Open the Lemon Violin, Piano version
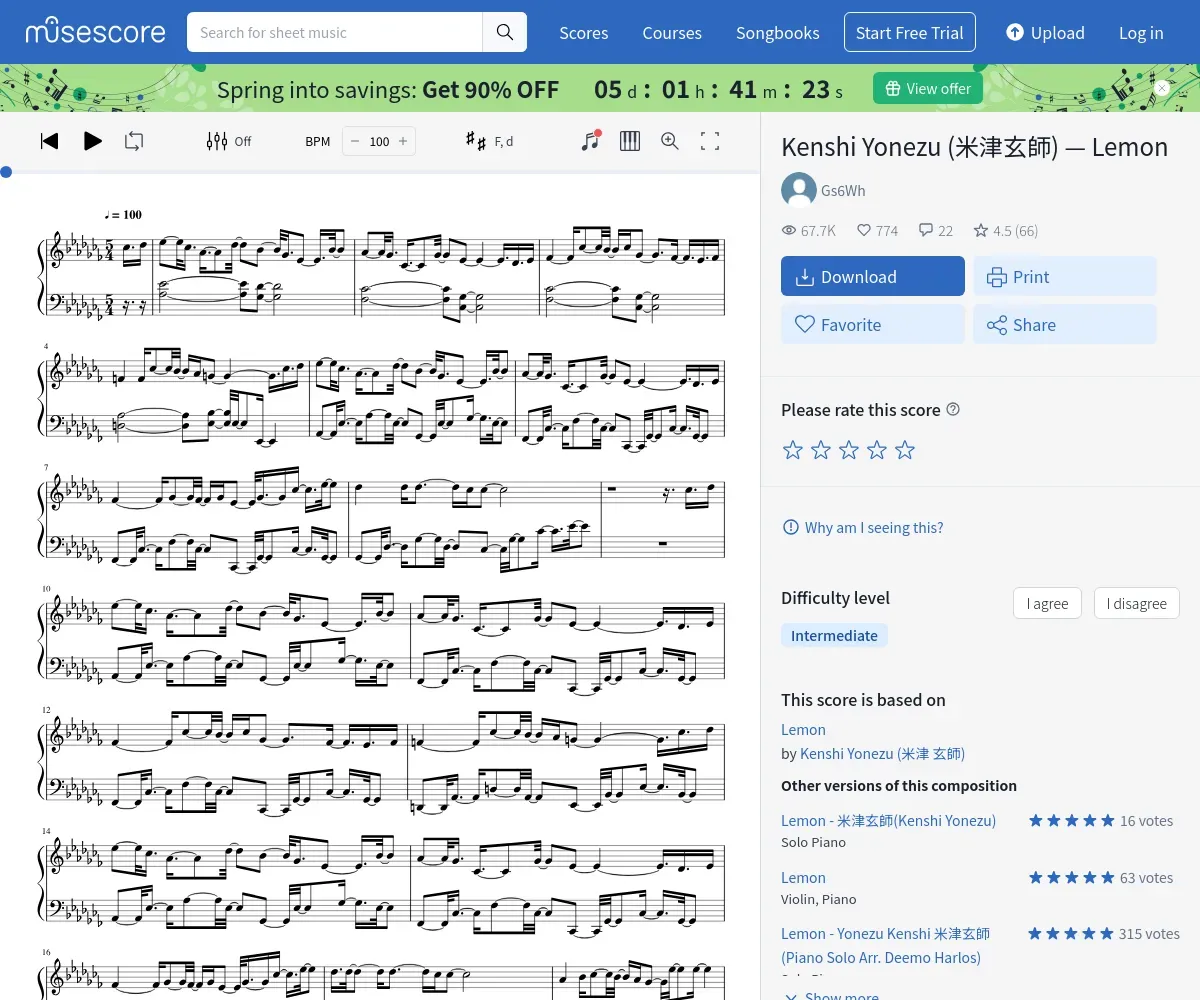Viewport: 1200px width, 1000px height. [x=803, y=877]
